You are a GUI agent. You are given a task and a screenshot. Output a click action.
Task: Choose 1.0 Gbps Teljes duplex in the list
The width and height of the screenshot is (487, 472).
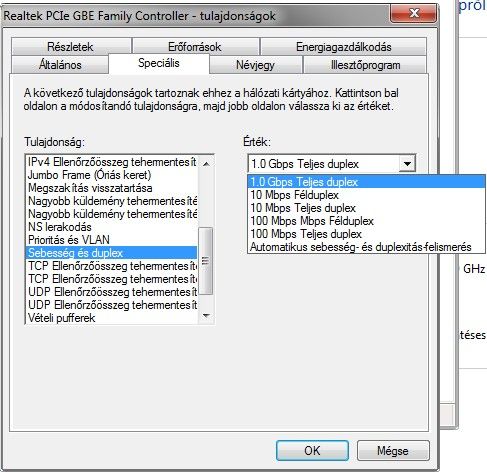pos(366,182)
